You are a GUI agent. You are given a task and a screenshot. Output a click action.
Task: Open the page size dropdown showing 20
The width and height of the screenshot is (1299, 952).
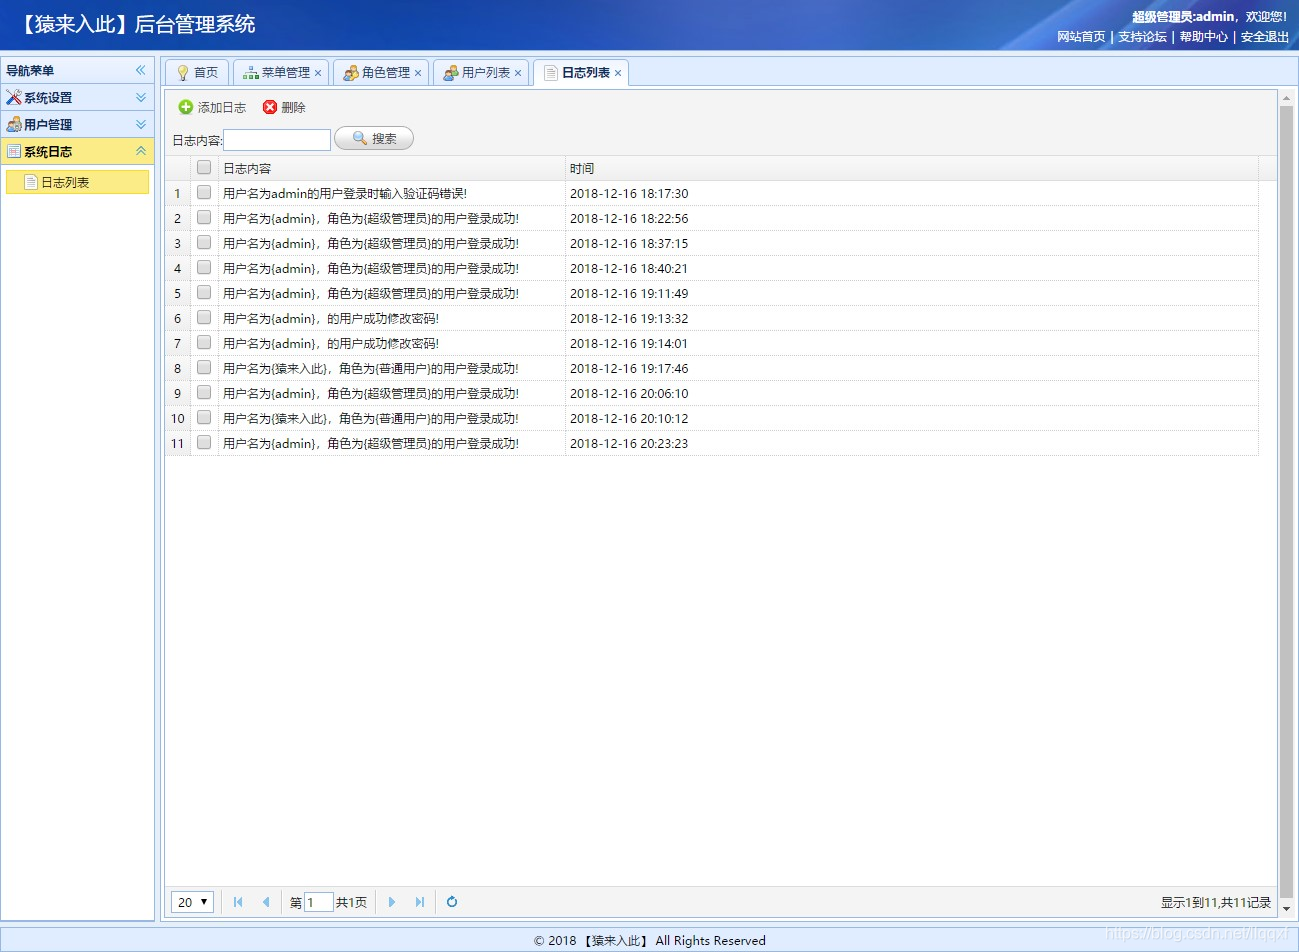tap(192, 902)
